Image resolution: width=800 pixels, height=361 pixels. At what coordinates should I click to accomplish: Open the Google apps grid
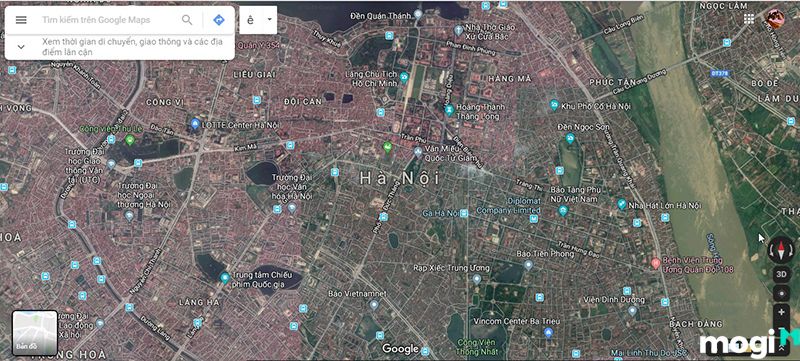[749, 19]
